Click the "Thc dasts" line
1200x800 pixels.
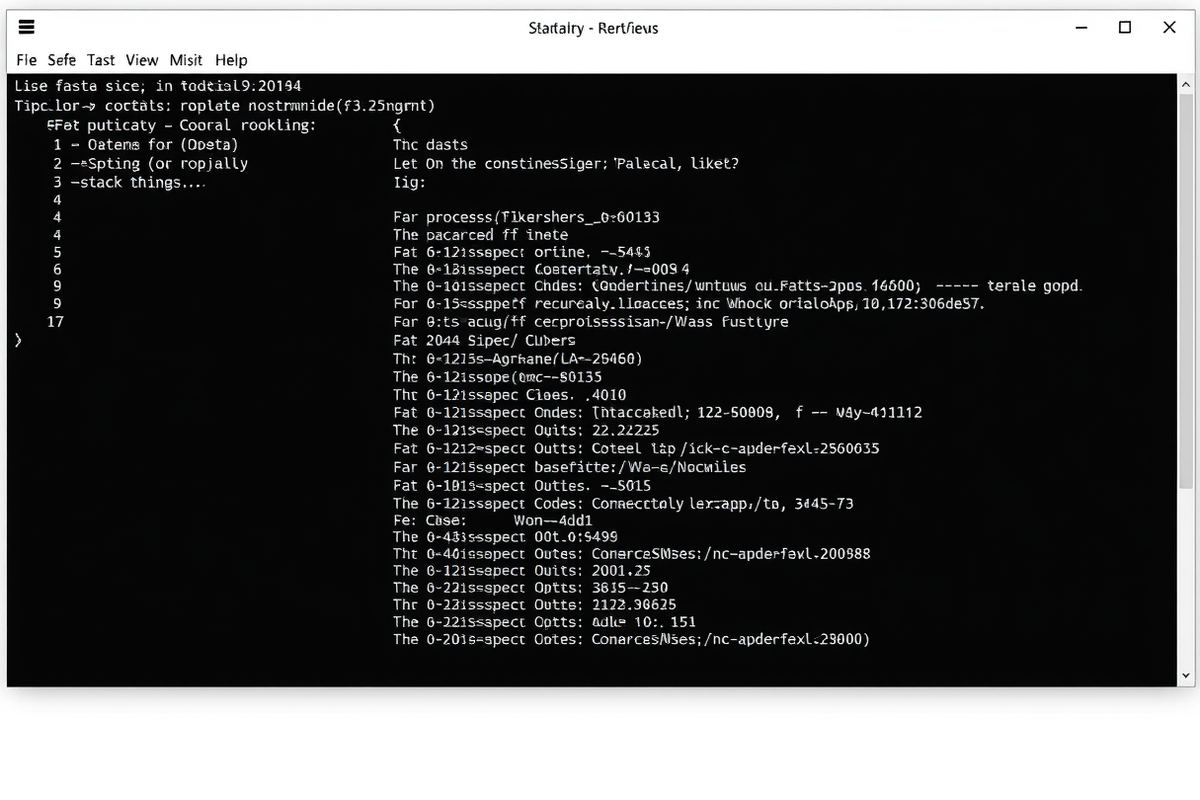[x=431, y=145]
